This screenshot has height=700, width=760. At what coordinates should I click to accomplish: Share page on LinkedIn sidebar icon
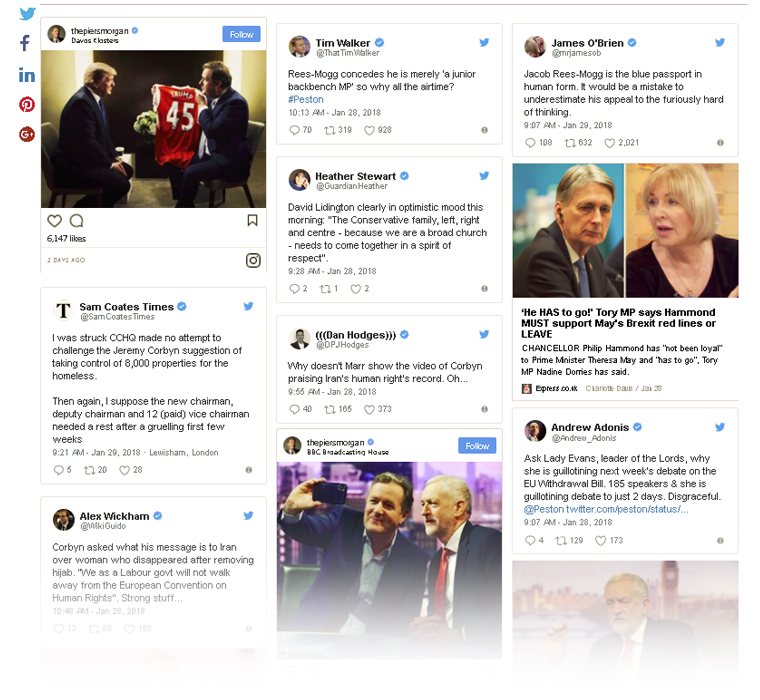(x=27, y=75)
